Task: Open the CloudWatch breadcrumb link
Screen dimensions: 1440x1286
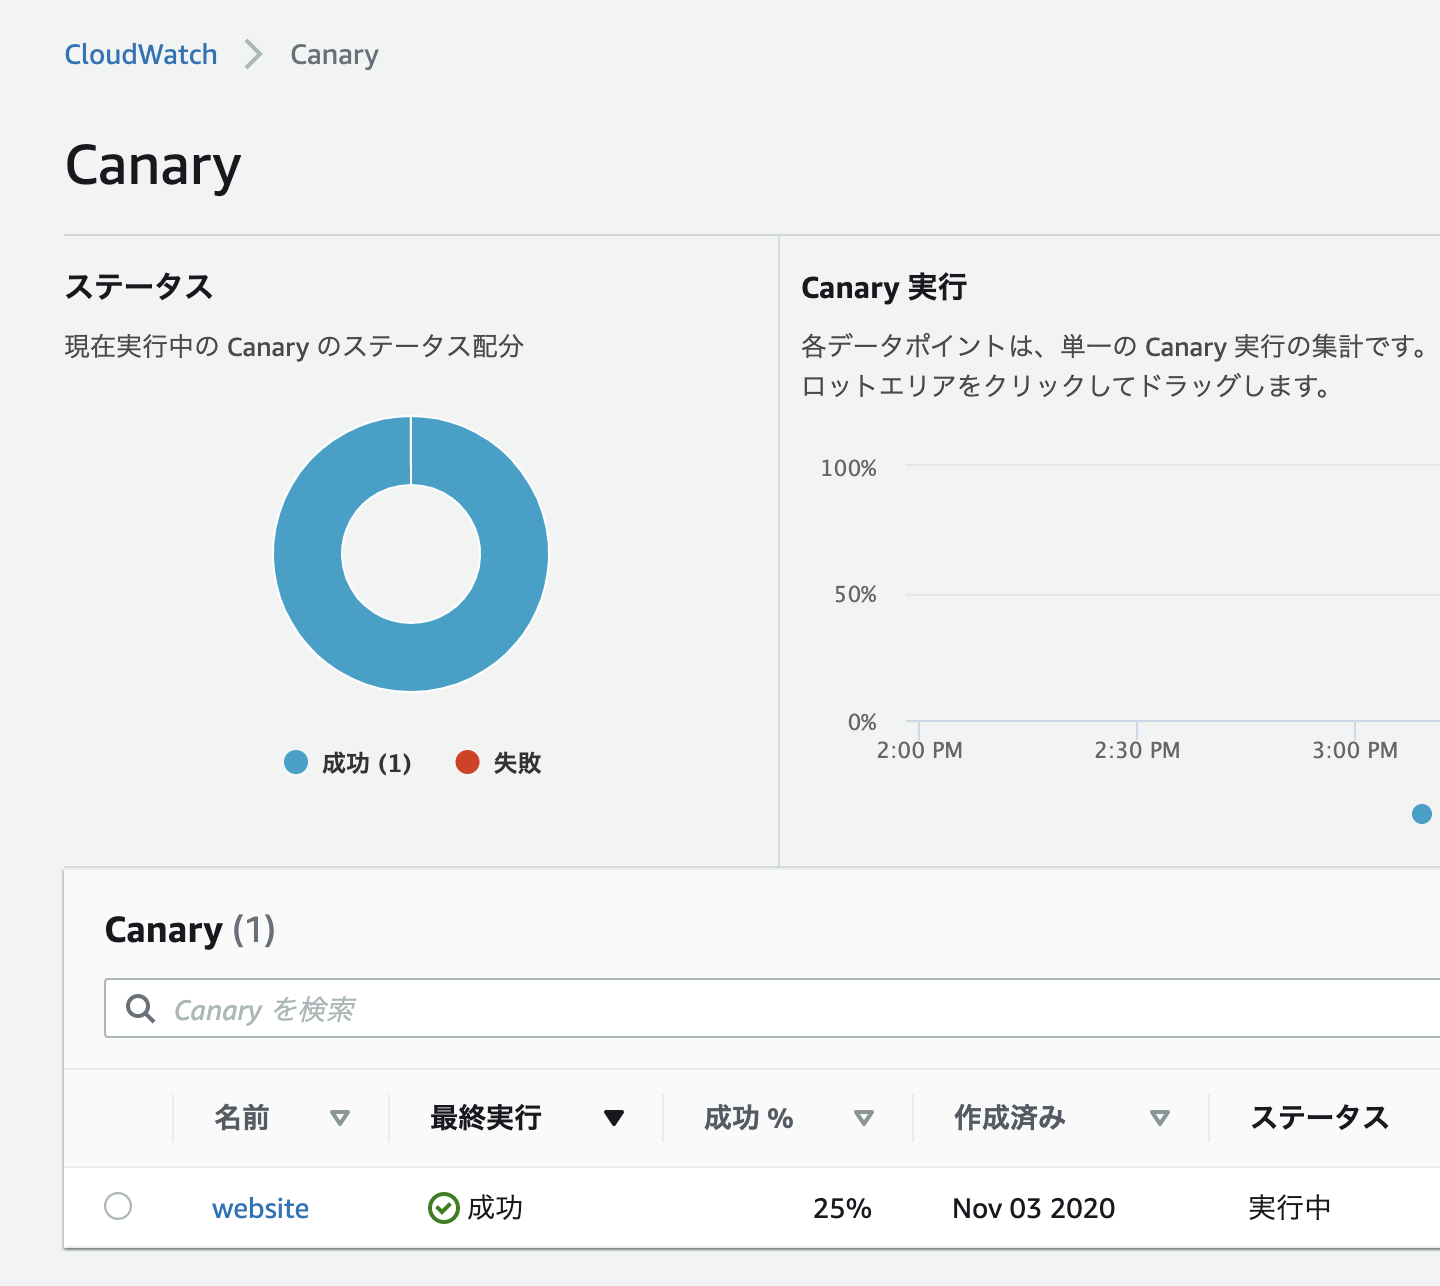Action: click(x=141, y=55)
